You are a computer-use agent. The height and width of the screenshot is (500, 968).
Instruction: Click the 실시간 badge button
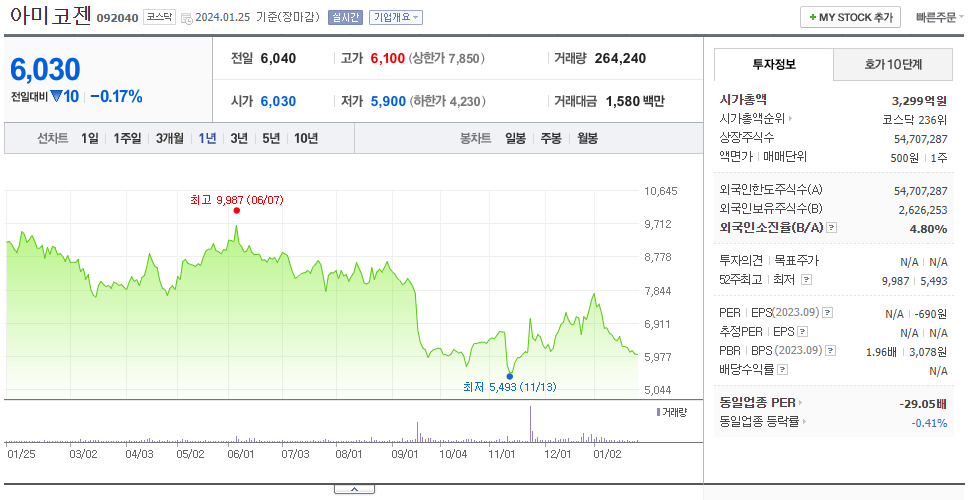(x=345, y=17)
